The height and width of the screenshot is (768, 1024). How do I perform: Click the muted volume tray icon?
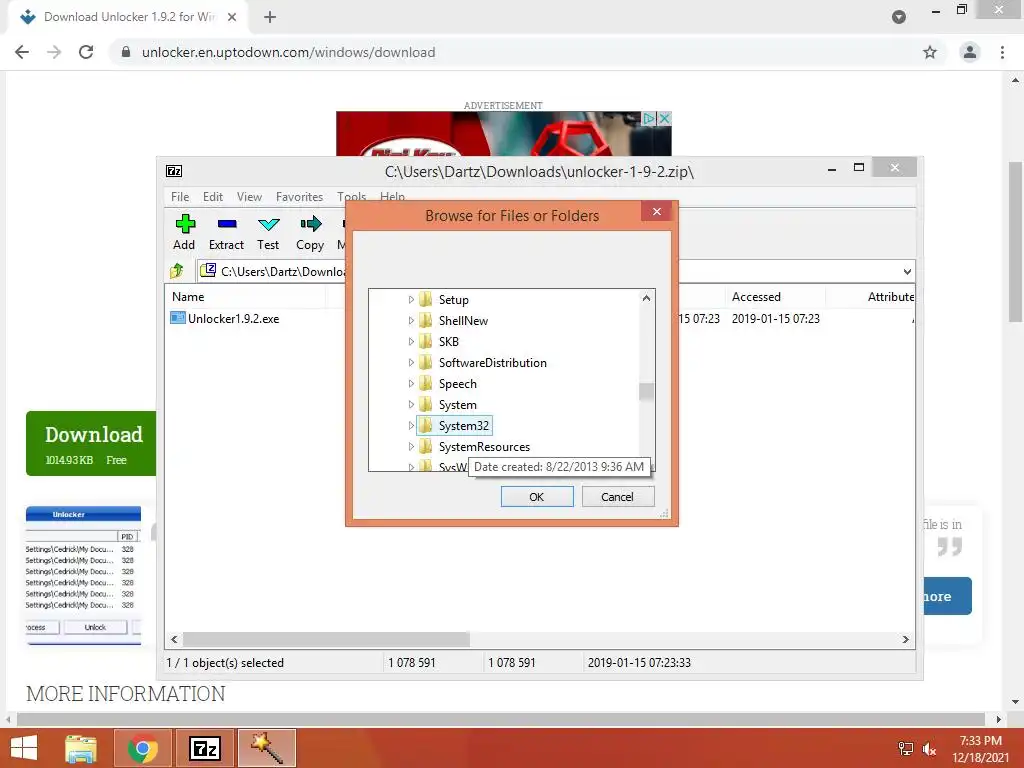929,749
